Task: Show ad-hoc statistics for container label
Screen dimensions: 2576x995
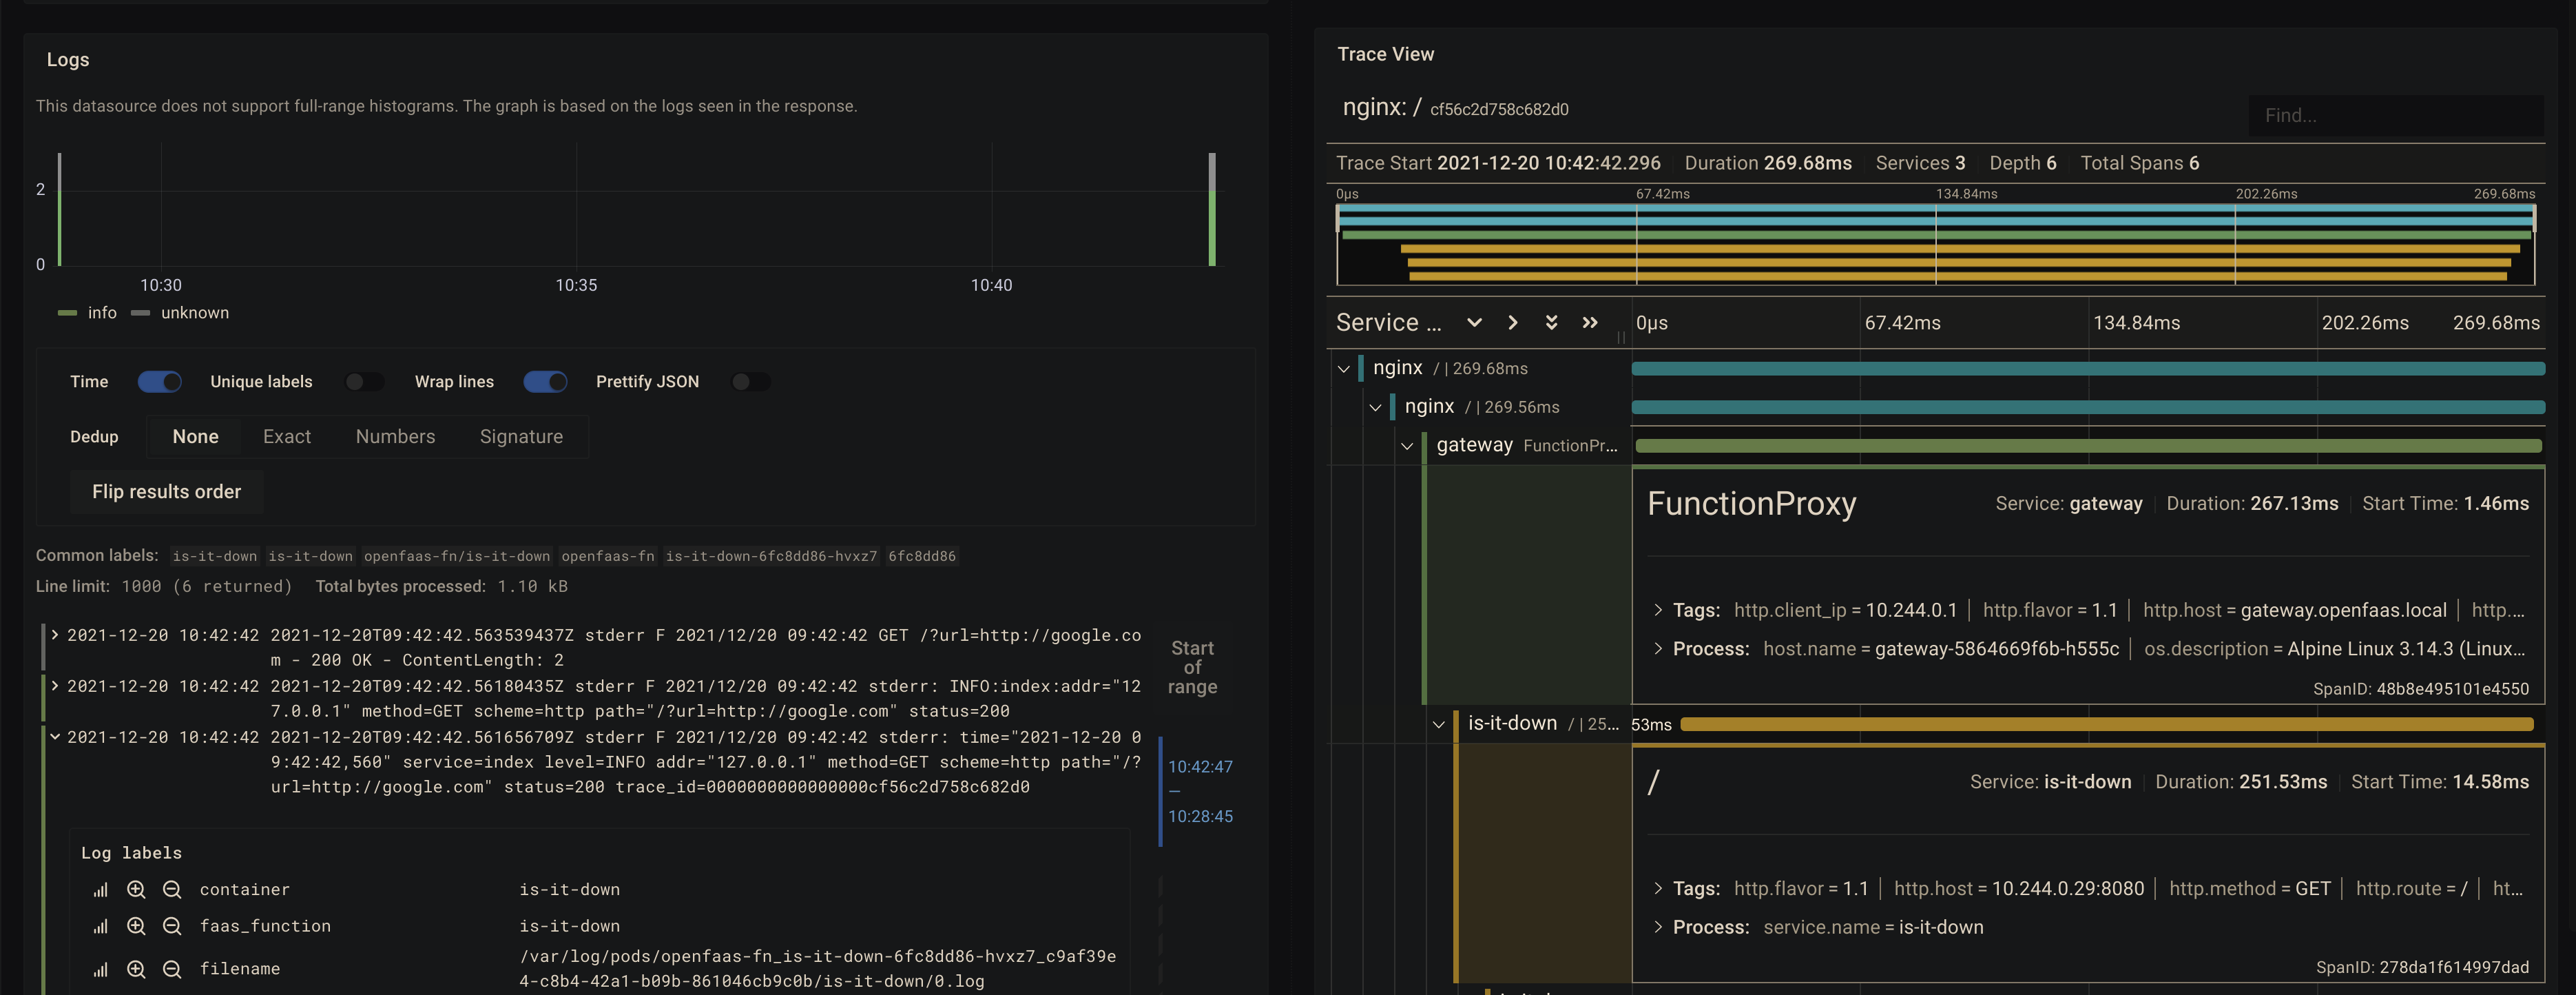Action: click(x=100, y=890)
